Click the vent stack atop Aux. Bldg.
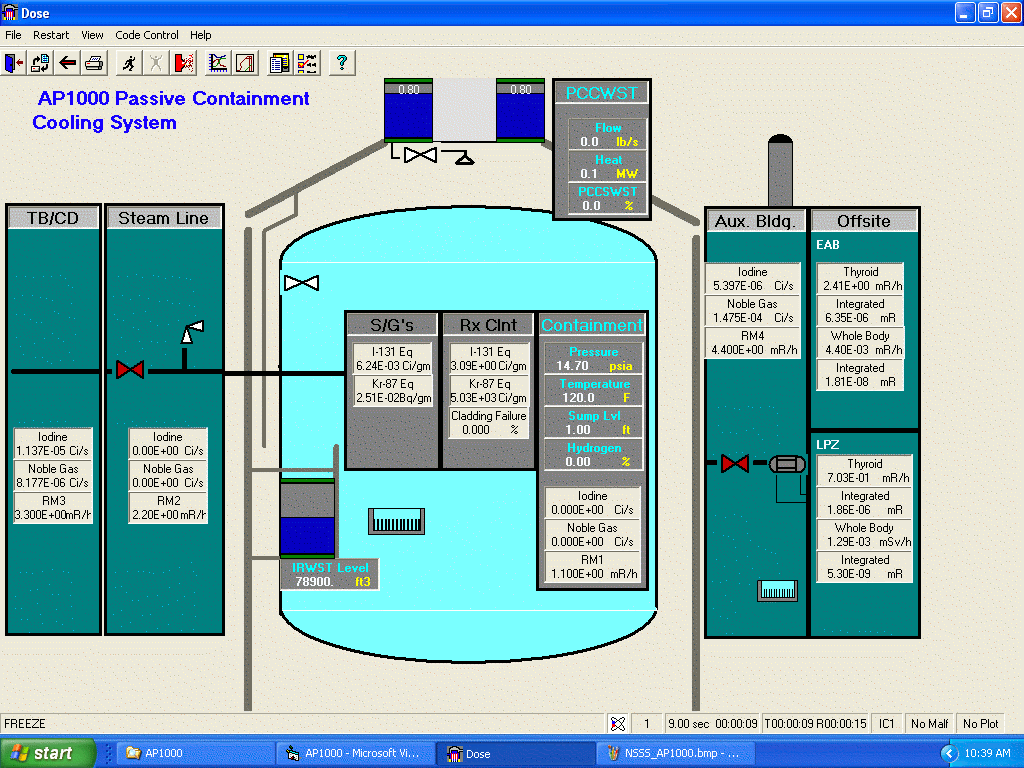This screenshot has height=768, width=1024. pyautogui.click(x=780, y=170)
